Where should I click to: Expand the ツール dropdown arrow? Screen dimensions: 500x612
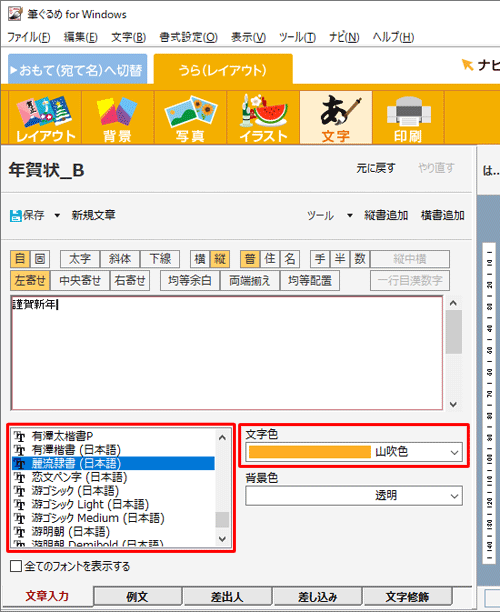click(350, 215)
